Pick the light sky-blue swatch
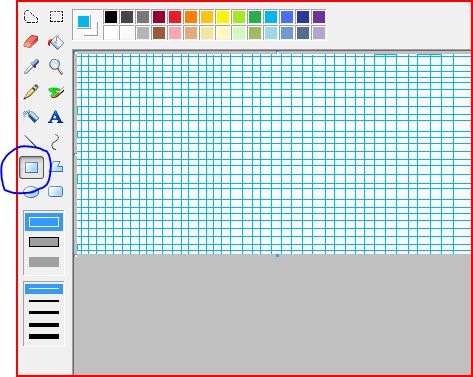 pyautogui.click(x=271, y=33)
